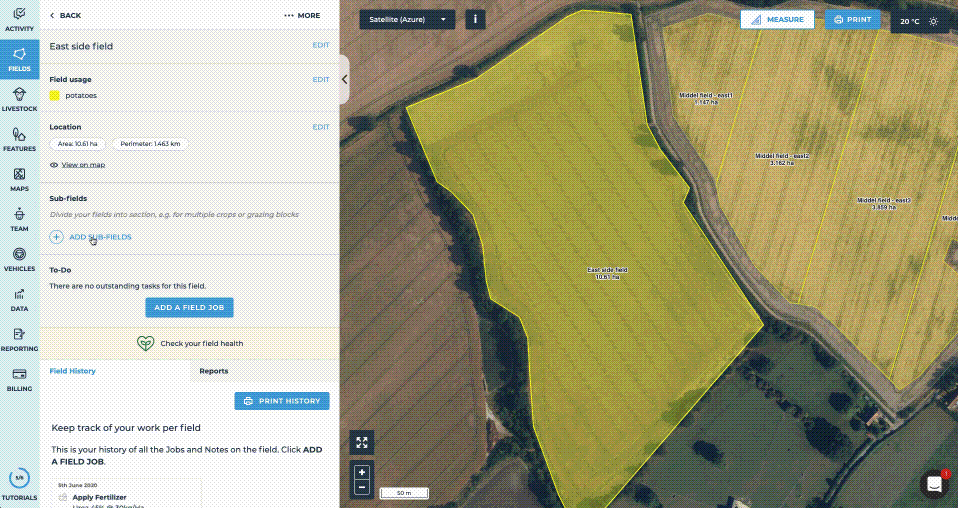Edit the East side field name

tap(321, 45)
